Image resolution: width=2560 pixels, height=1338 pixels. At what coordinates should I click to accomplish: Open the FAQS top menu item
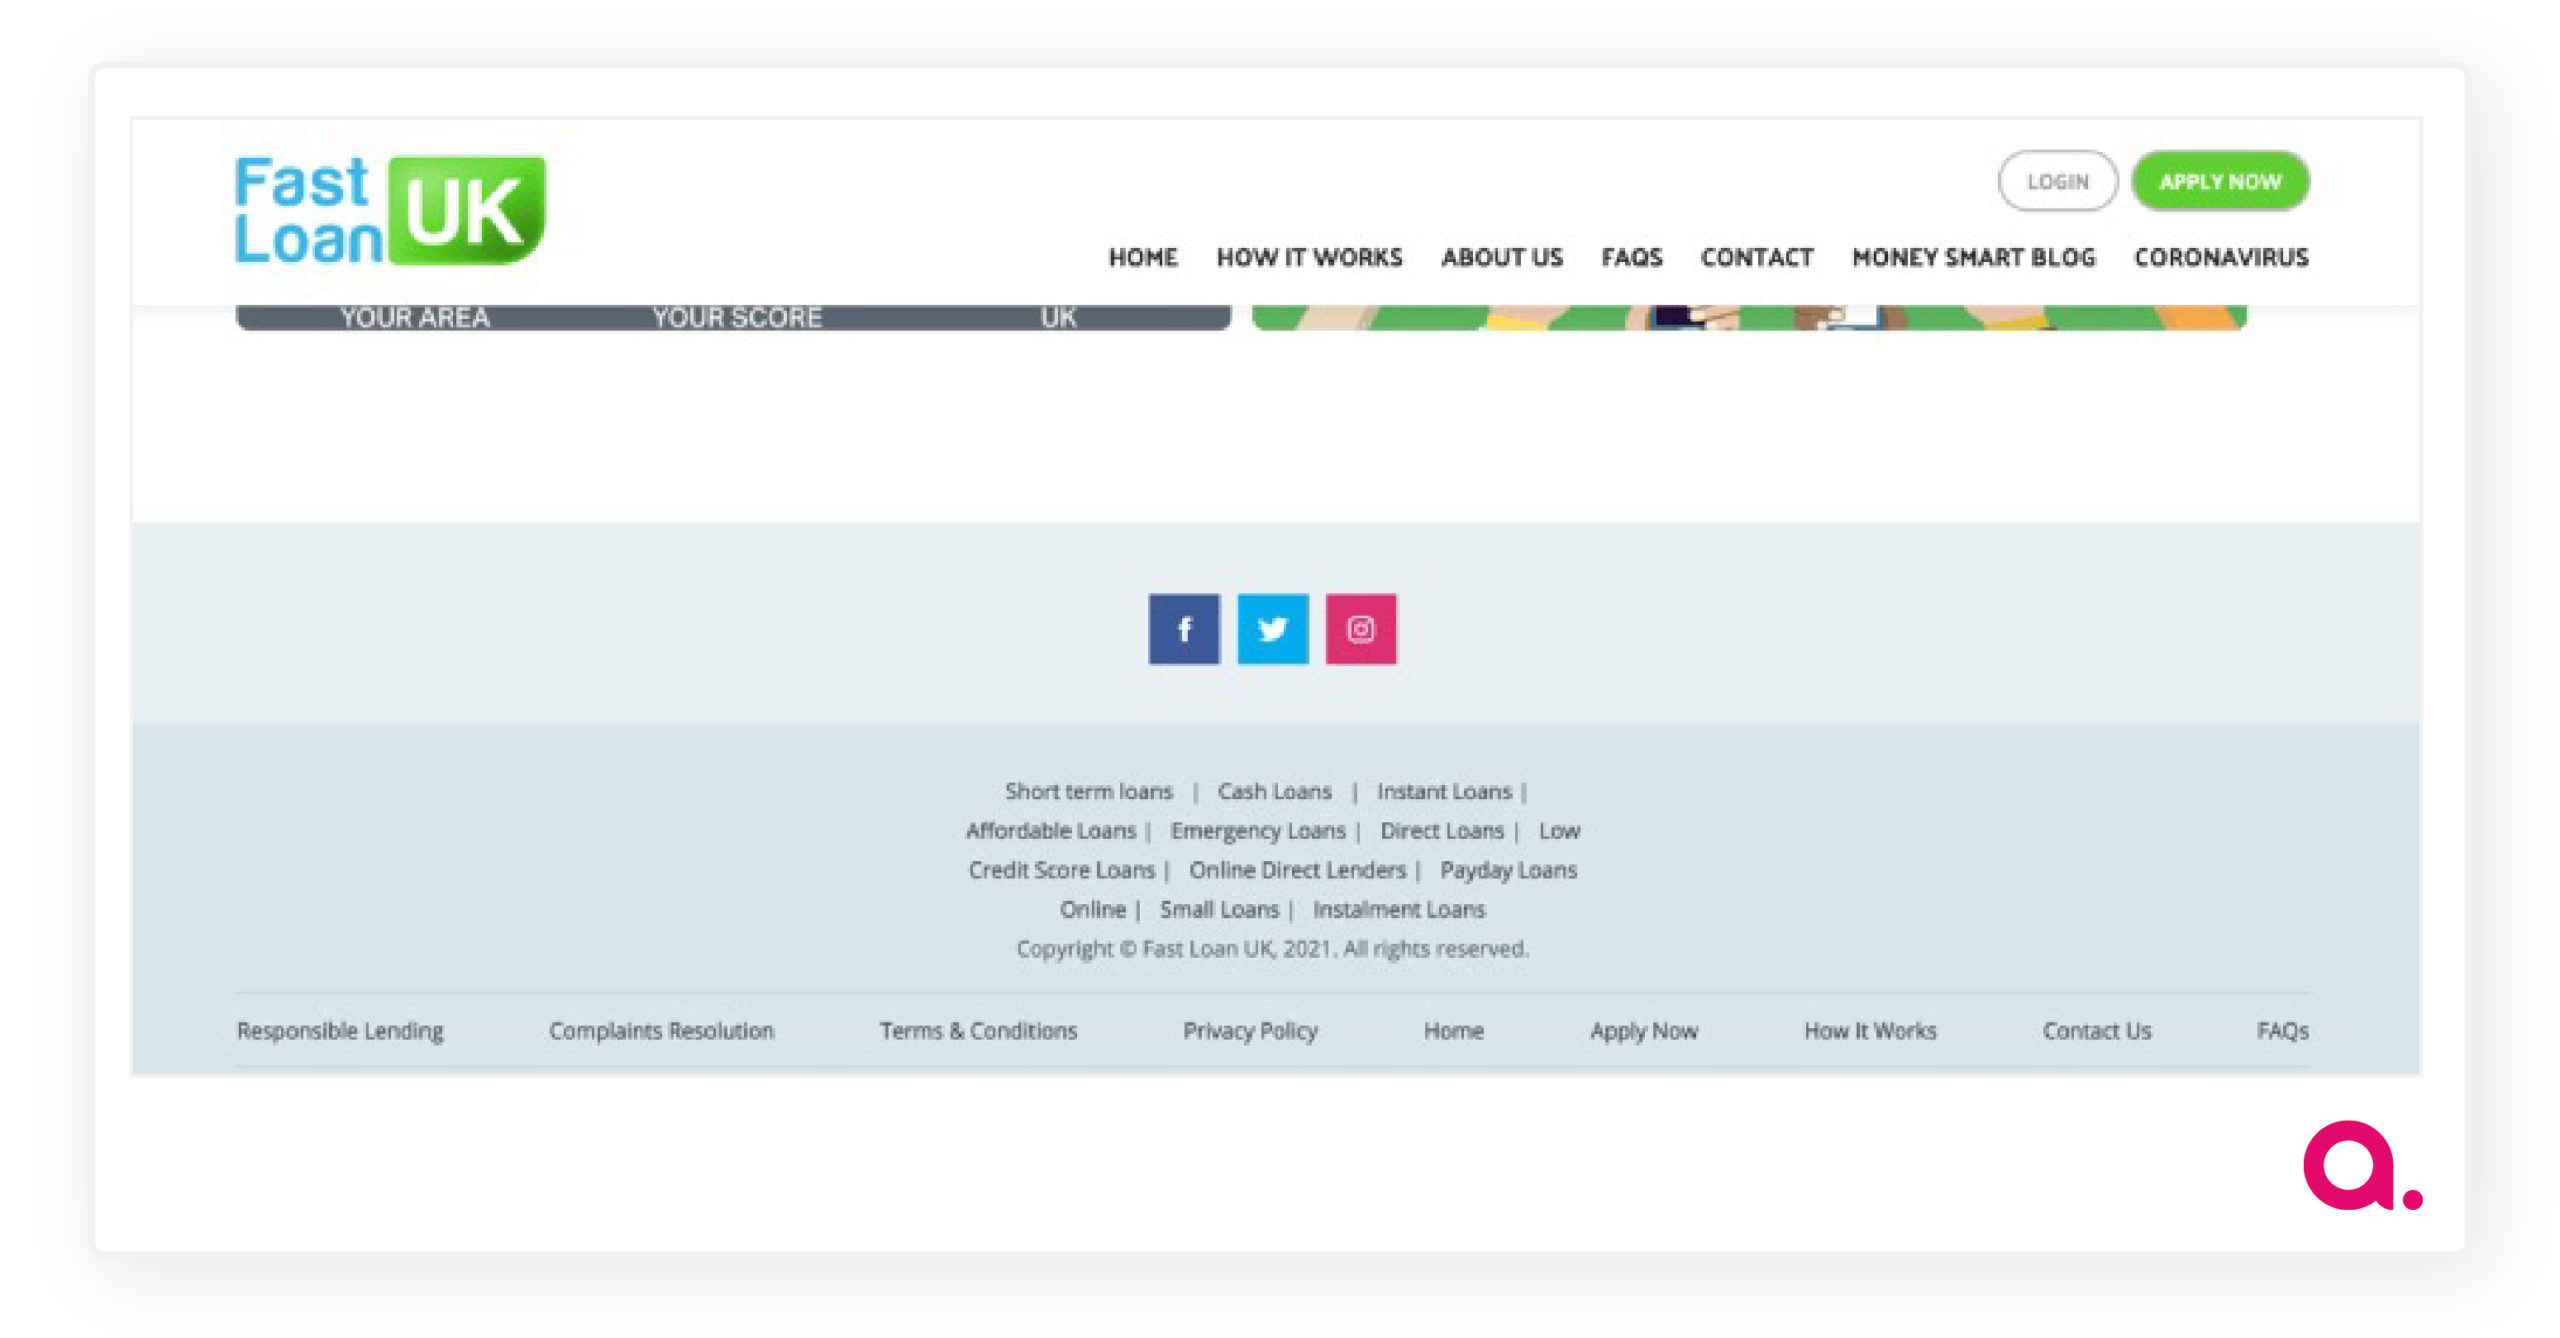1632,257
